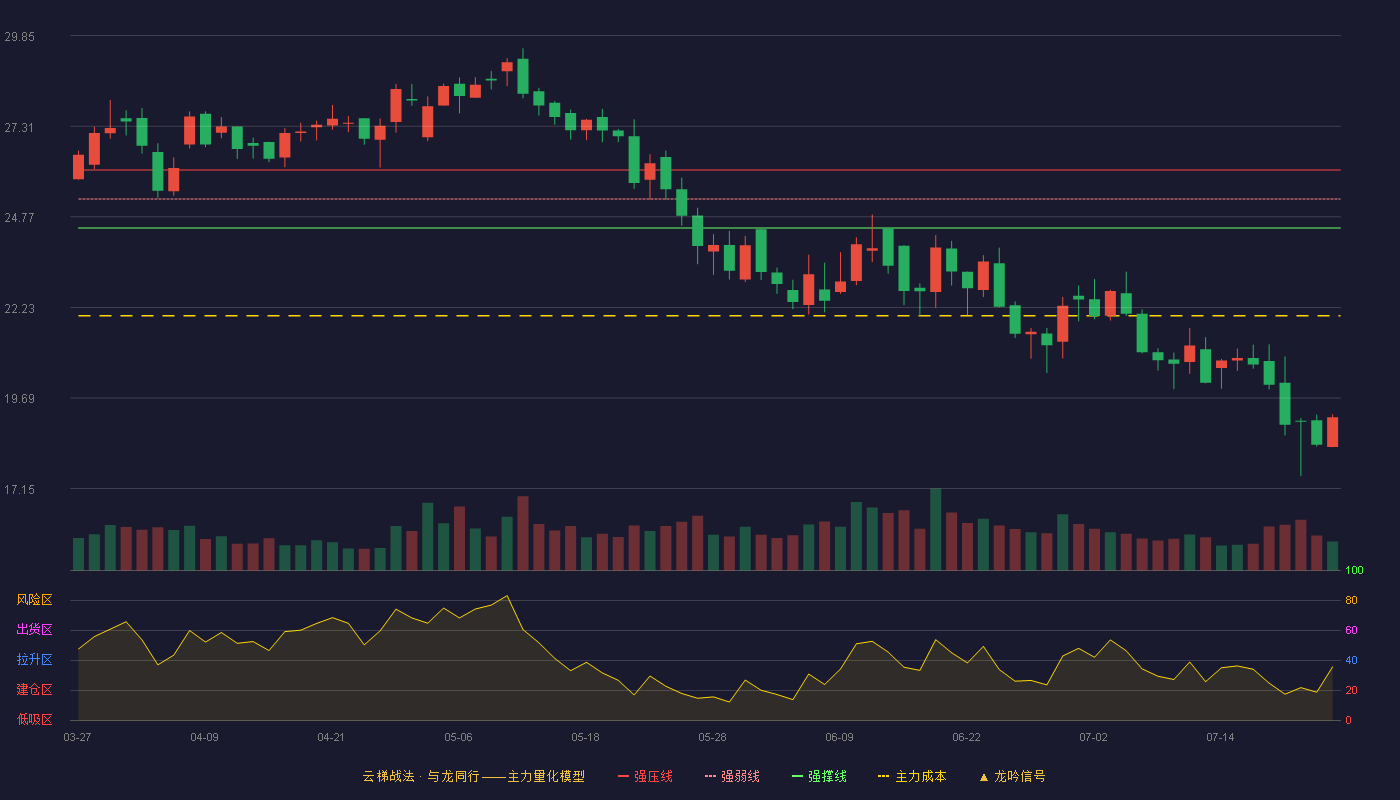This screenshot has width=1400, height=800.
Task: Click the 06-09 date label
Action: point(839,737)
